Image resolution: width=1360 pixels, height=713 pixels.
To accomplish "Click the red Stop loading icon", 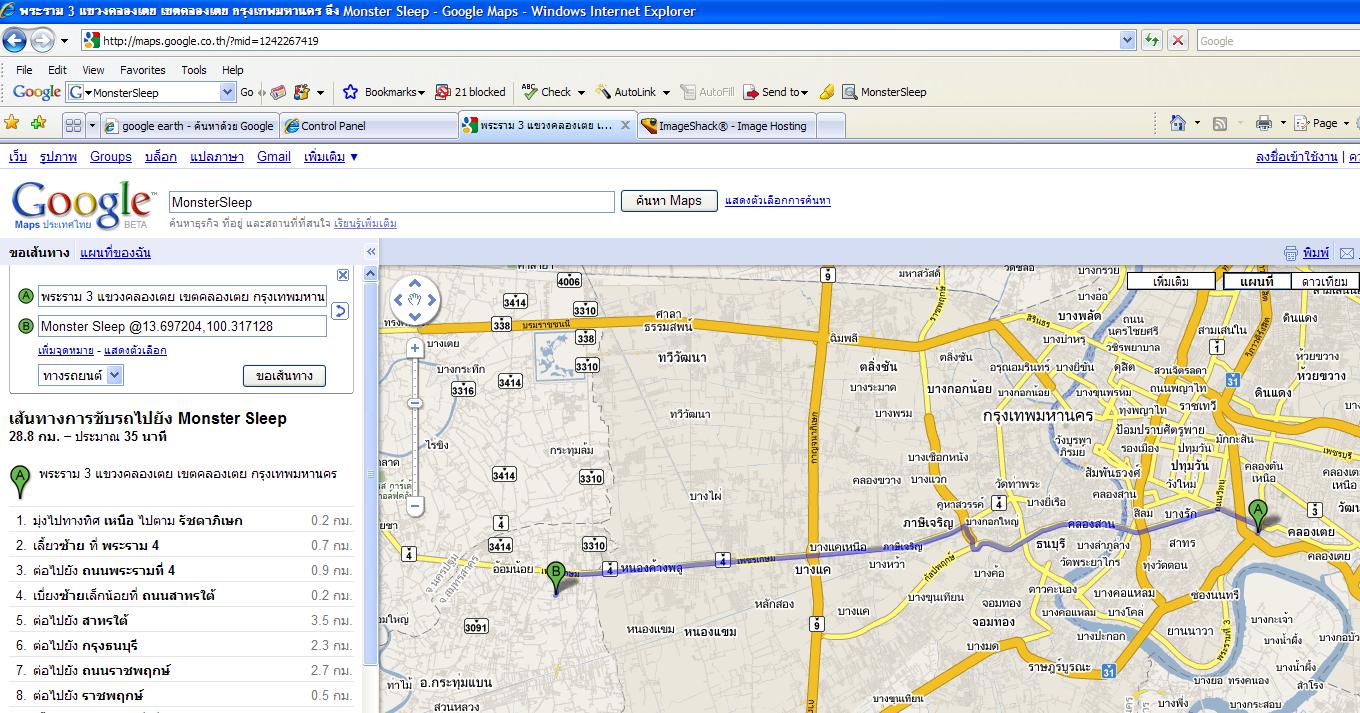I will 1178,41.
